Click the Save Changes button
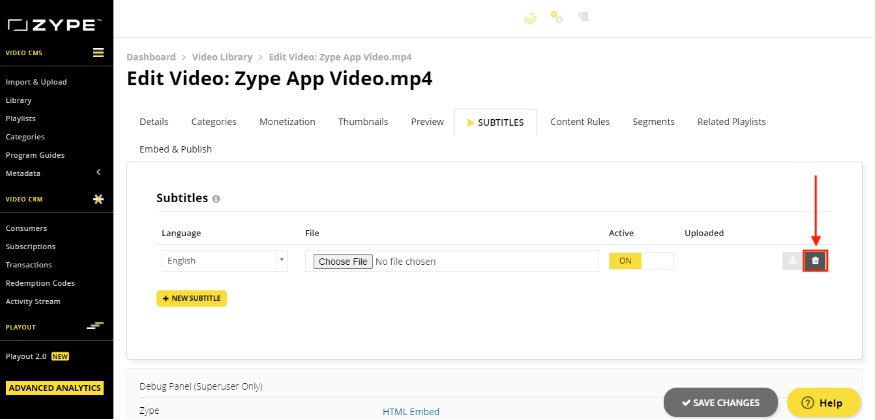This screenshot has width=875, height=420. point(720,403)
